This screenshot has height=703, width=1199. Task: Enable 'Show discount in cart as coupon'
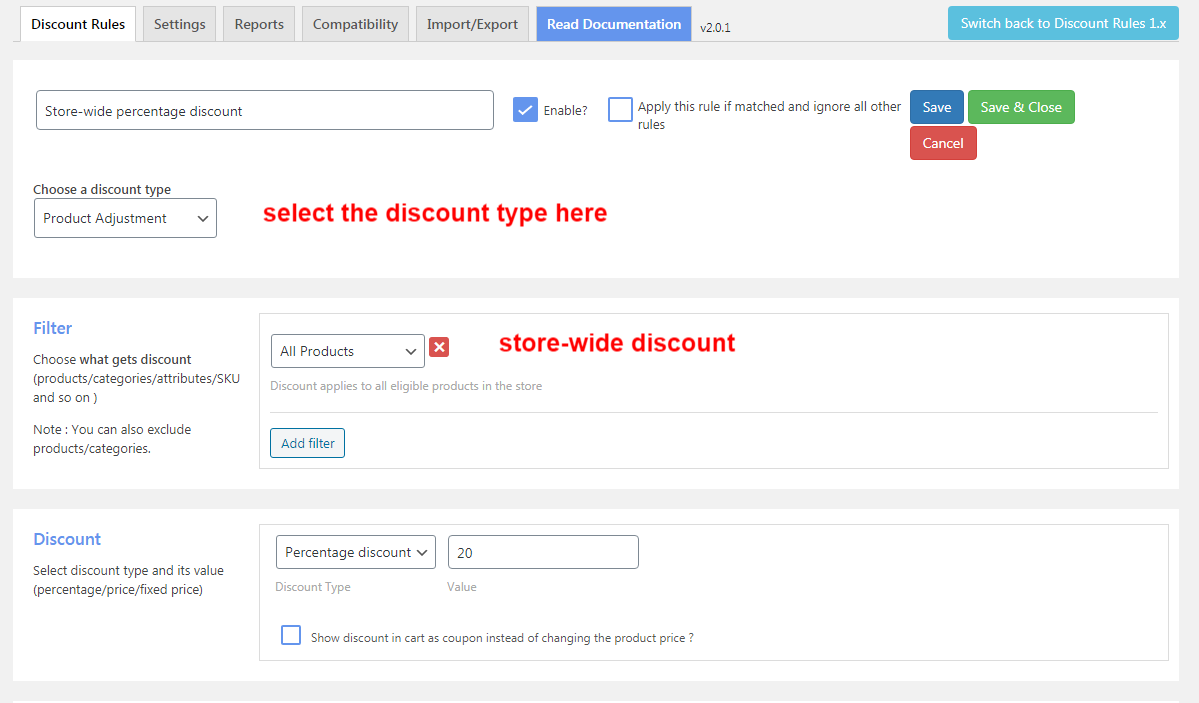click(x=290, y=634)
